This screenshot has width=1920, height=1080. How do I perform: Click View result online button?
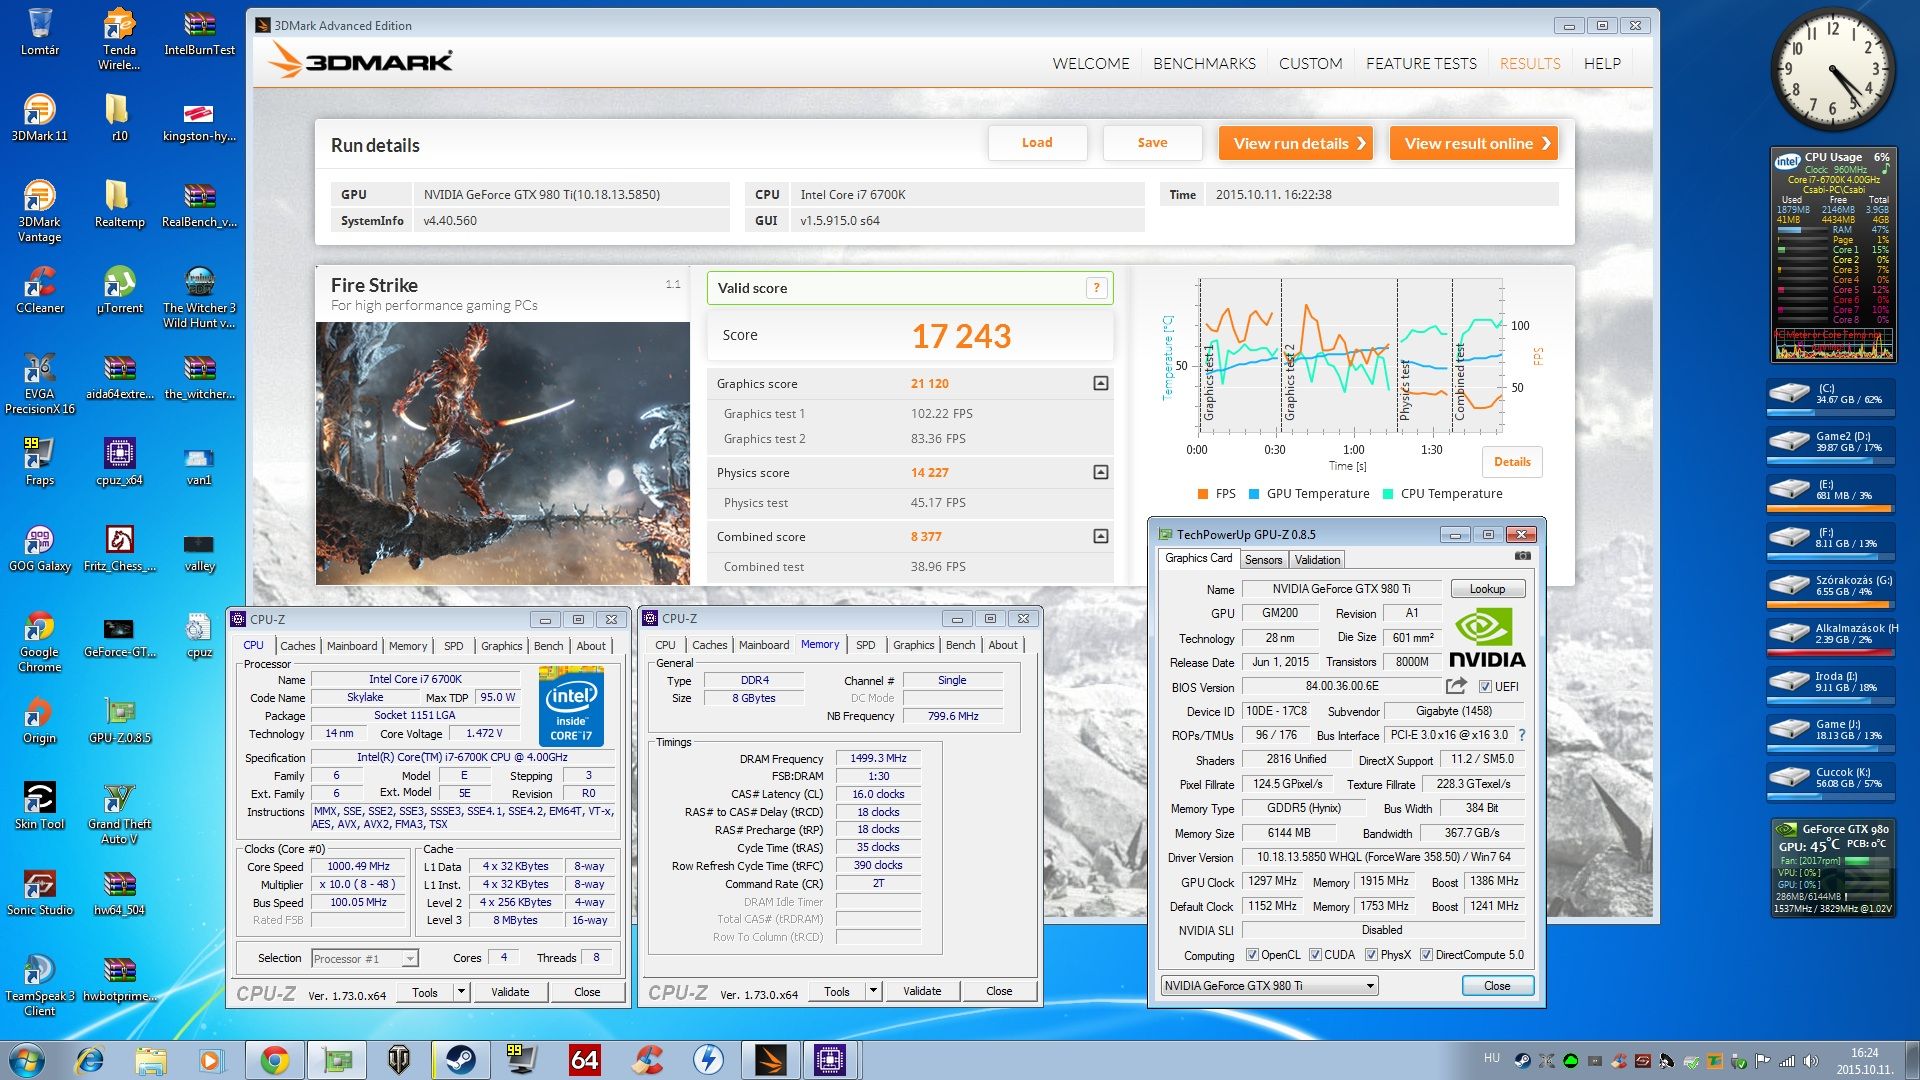point(1473,143)
